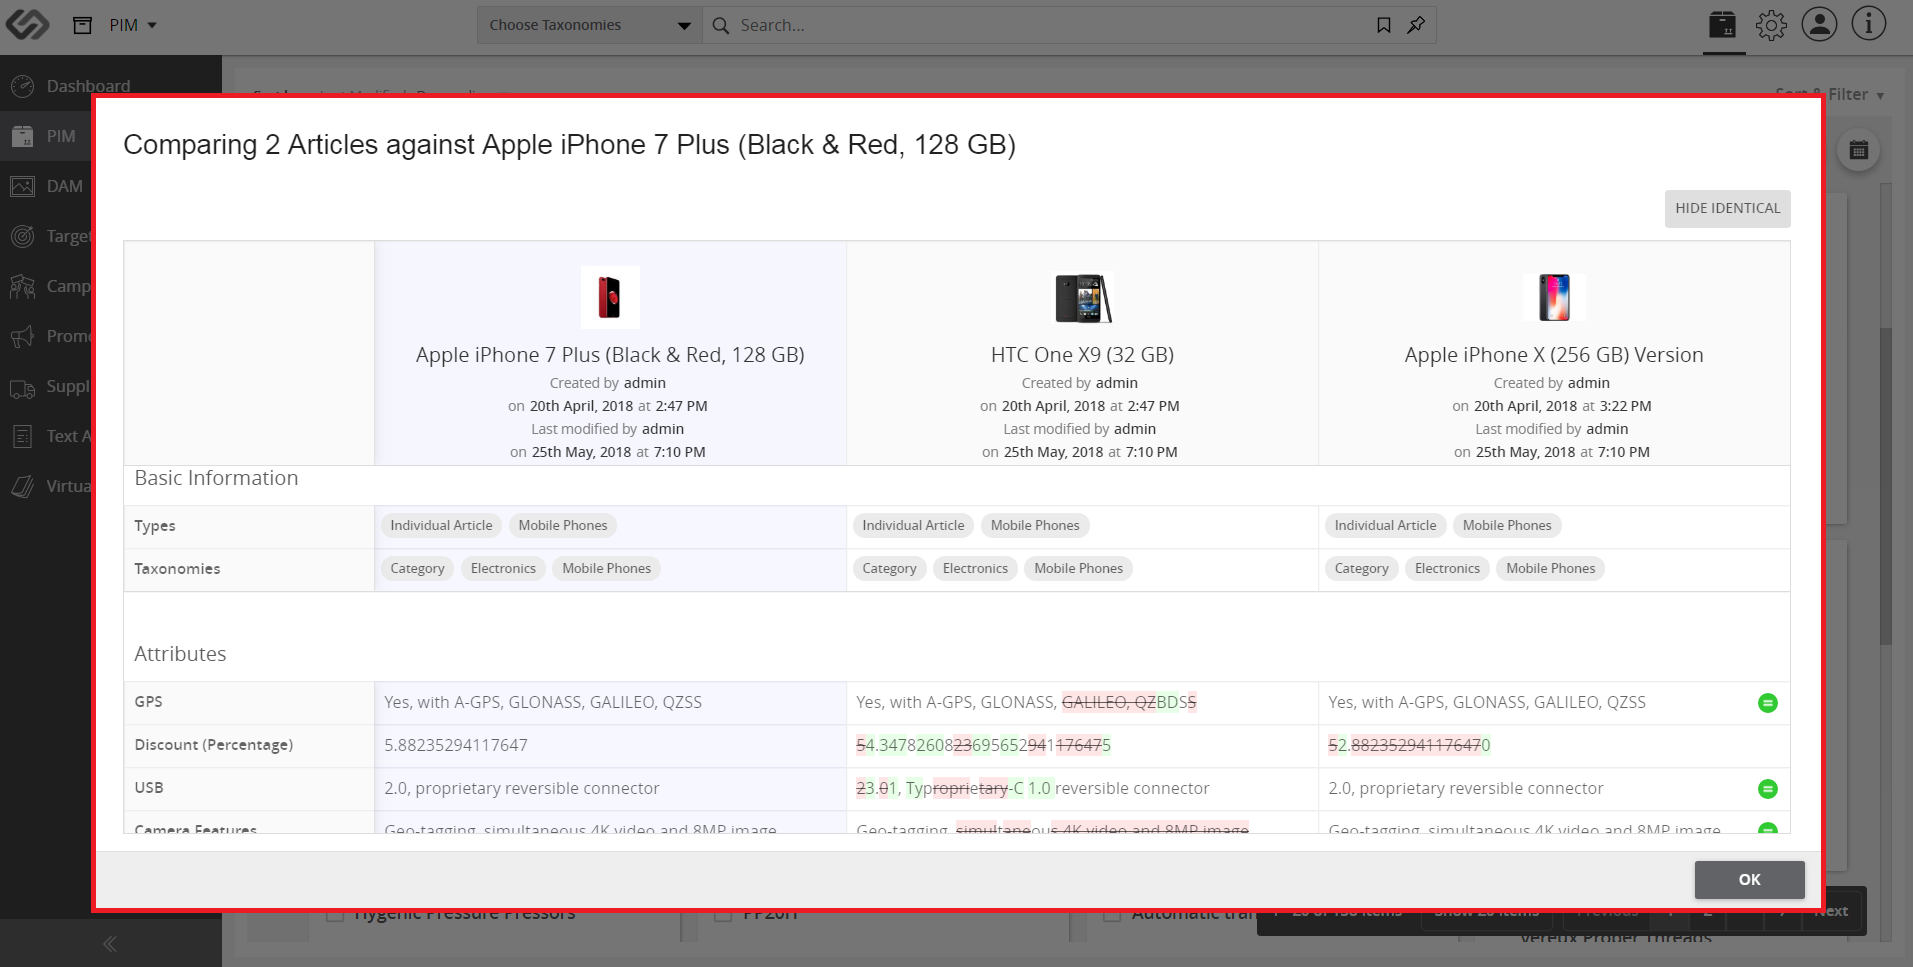Click the iPhone 7 Plus thumbnail

point(610,297)
